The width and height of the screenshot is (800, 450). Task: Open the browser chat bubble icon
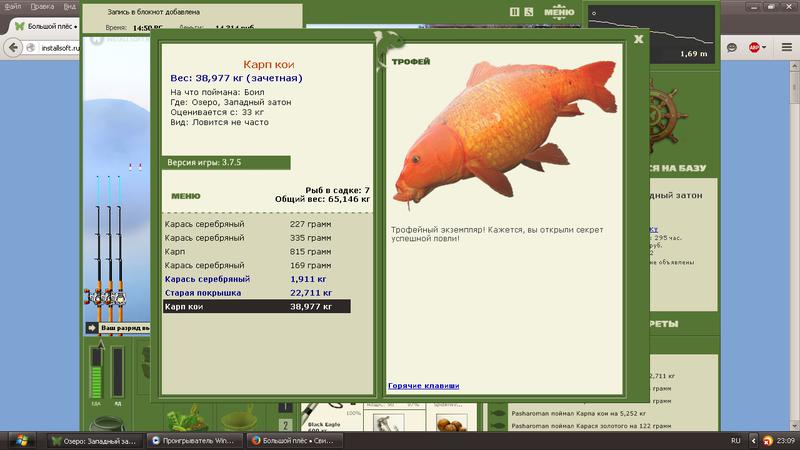pos(732,47)
